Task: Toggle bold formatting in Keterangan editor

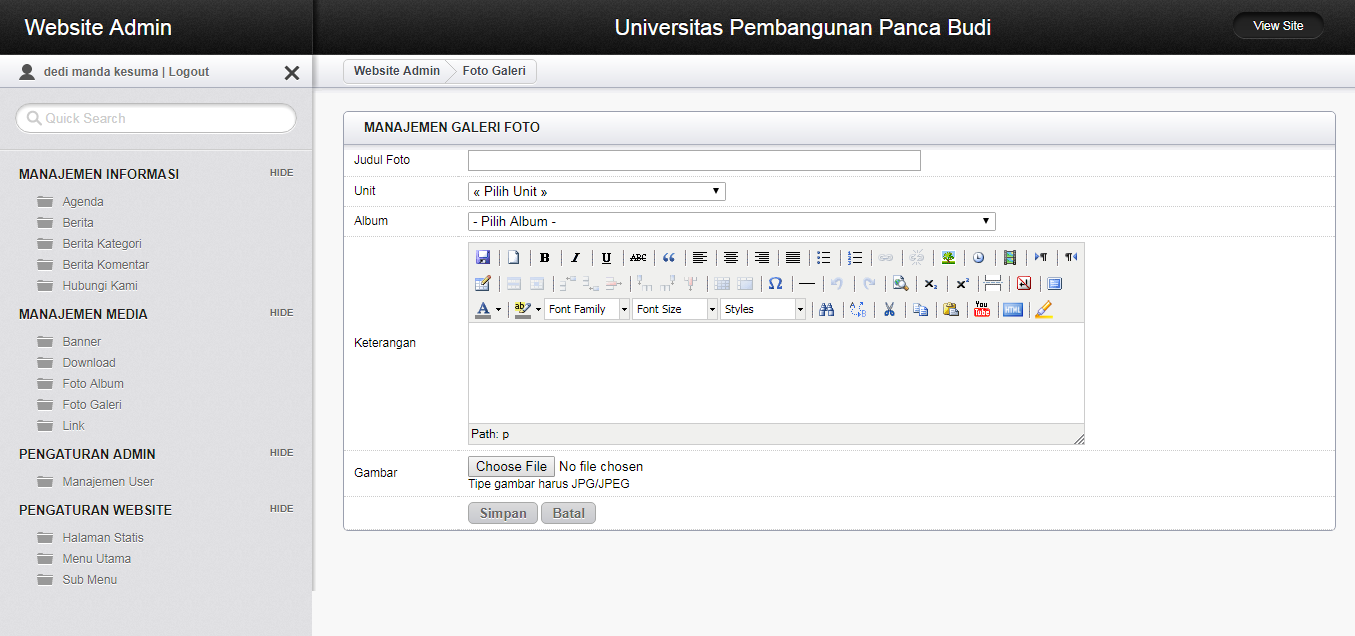Action: (x=545, y=257)
